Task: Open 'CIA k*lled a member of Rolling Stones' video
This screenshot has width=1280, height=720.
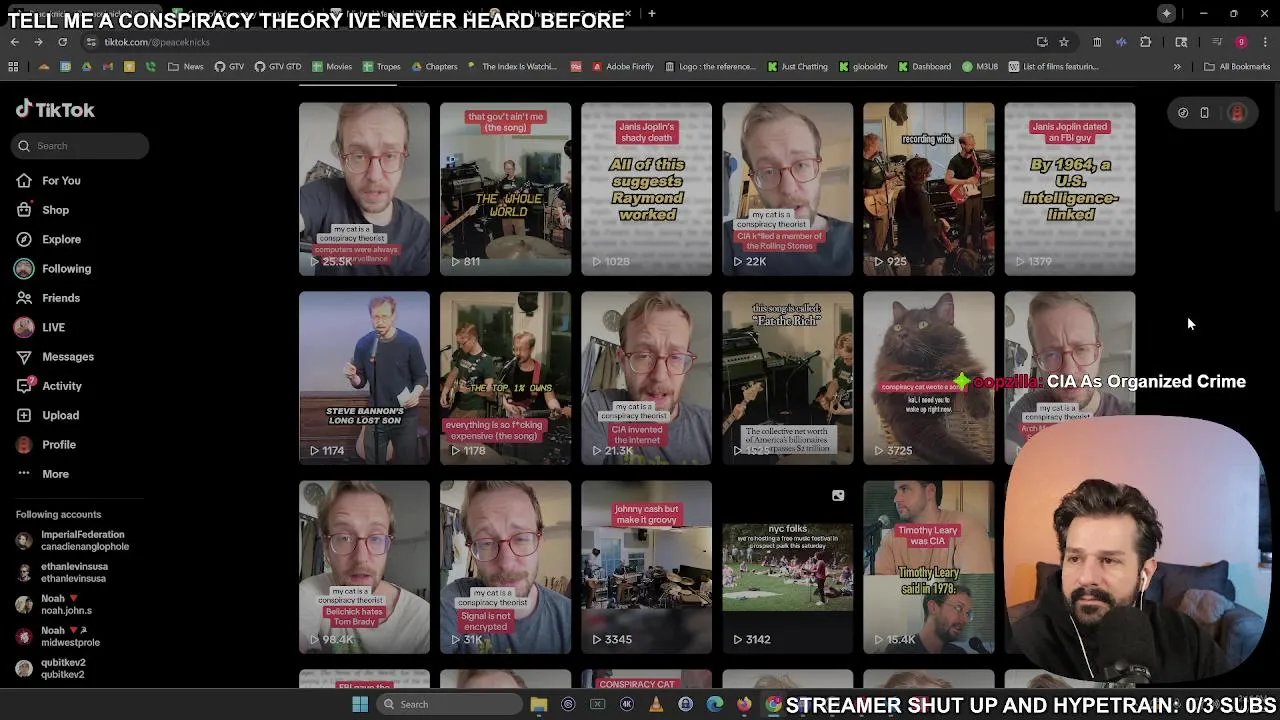Action: coord(788,189)
